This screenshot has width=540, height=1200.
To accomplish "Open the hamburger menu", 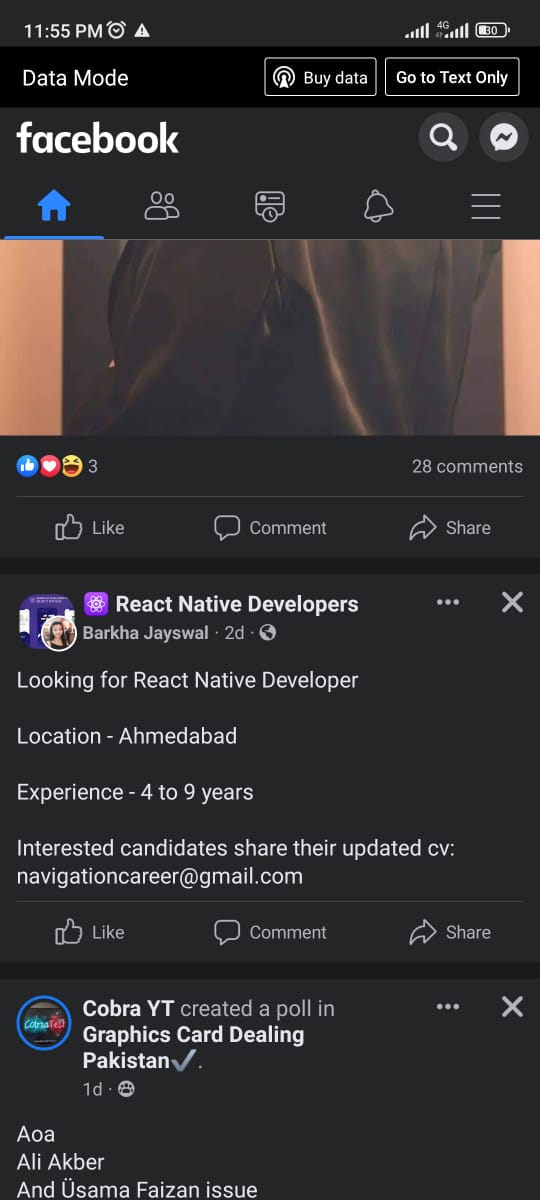I will click(x=486, y=206).
